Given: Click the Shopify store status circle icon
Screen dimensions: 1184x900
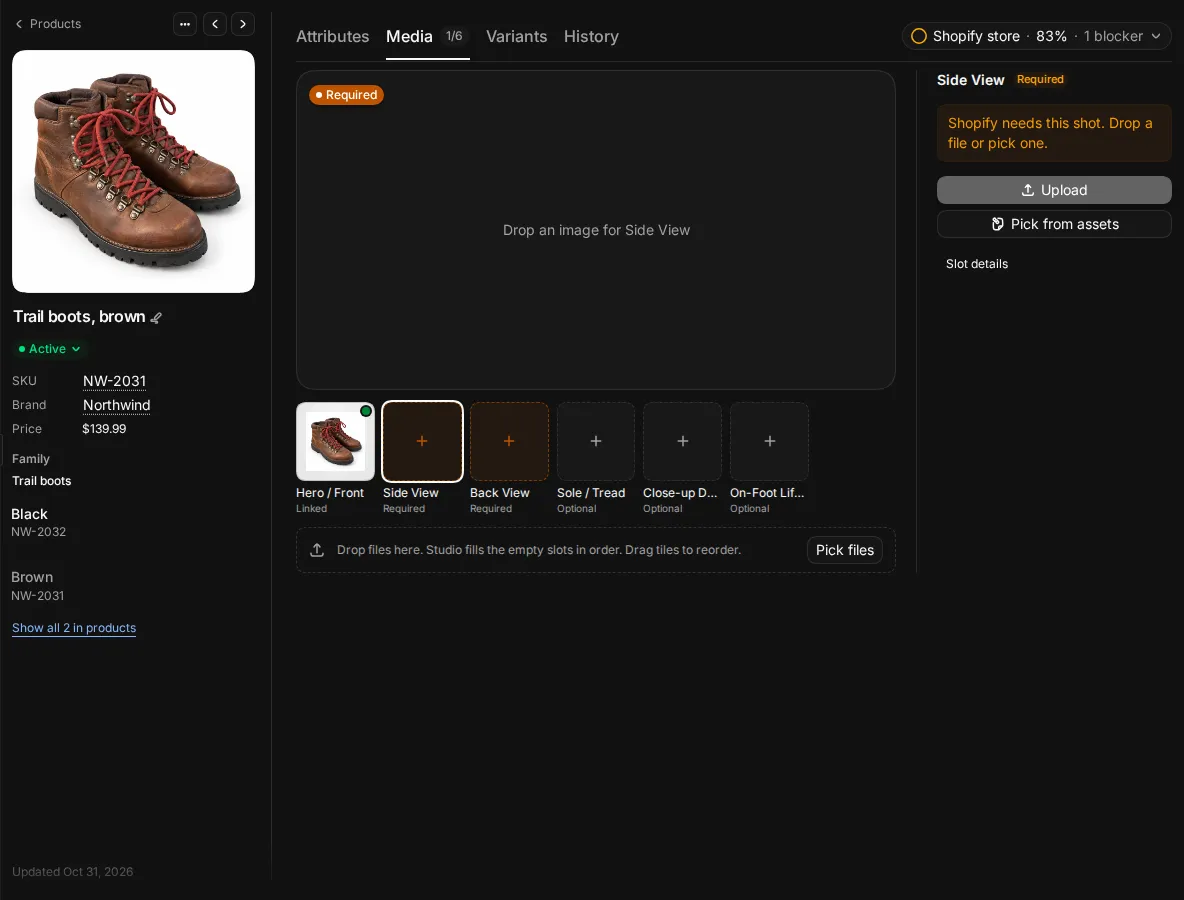Looking at the screenshot, I should tap(918, 36).
